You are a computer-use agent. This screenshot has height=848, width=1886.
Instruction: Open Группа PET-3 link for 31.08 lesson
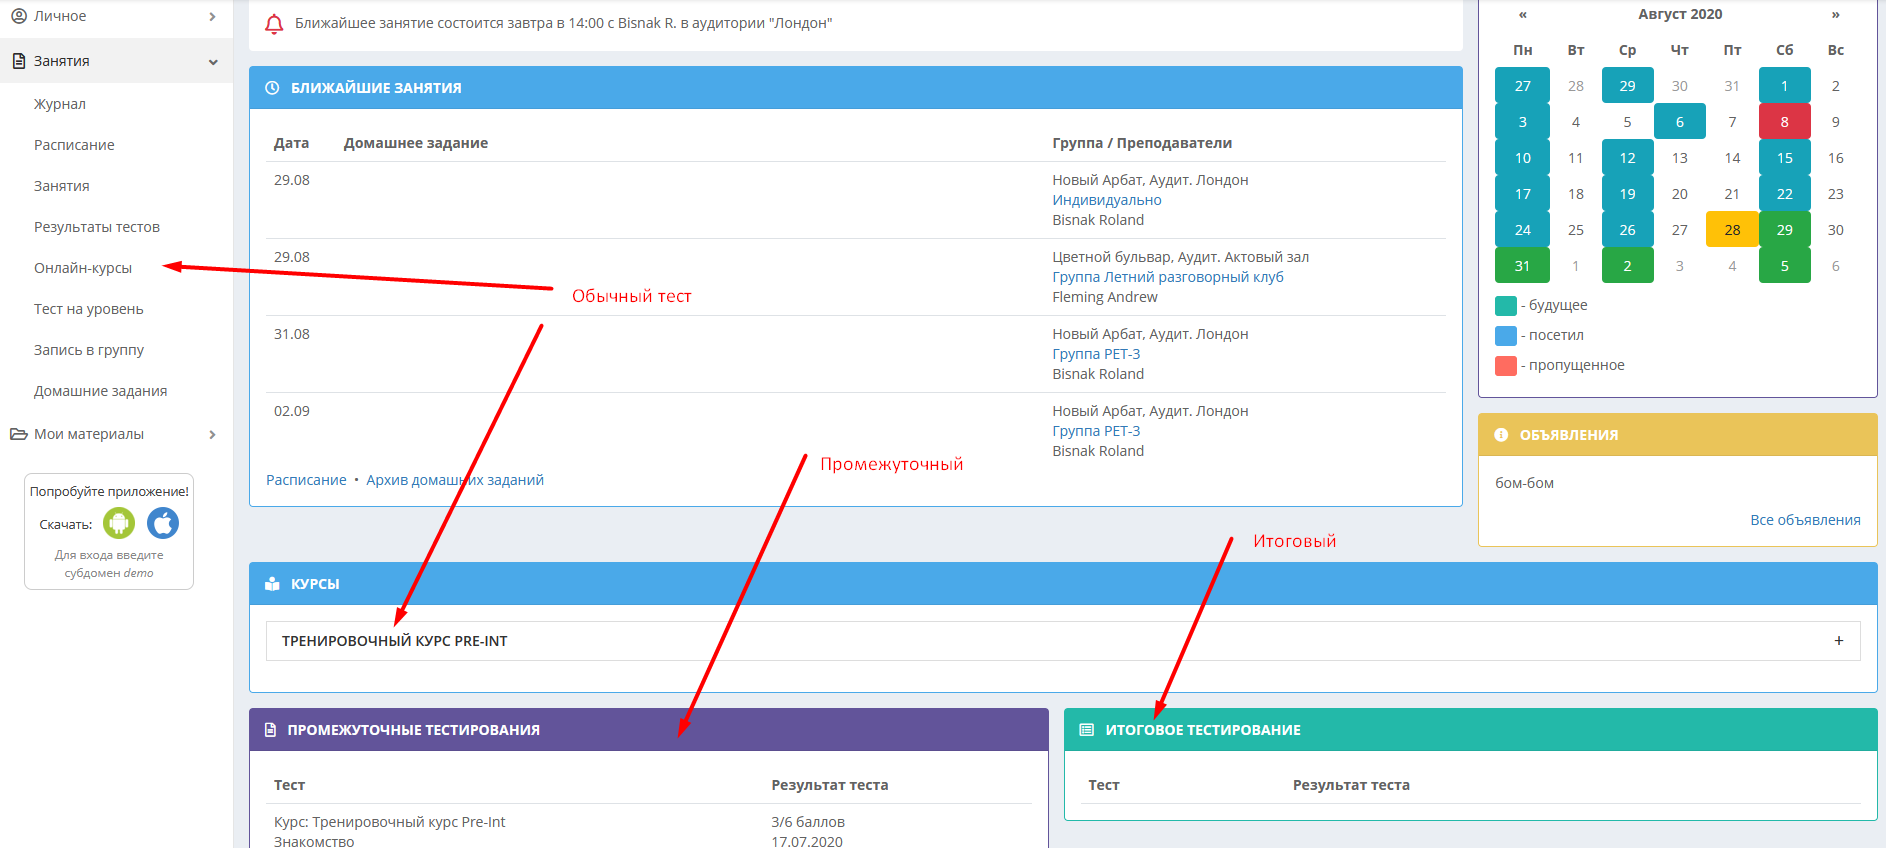(1096, 354)
